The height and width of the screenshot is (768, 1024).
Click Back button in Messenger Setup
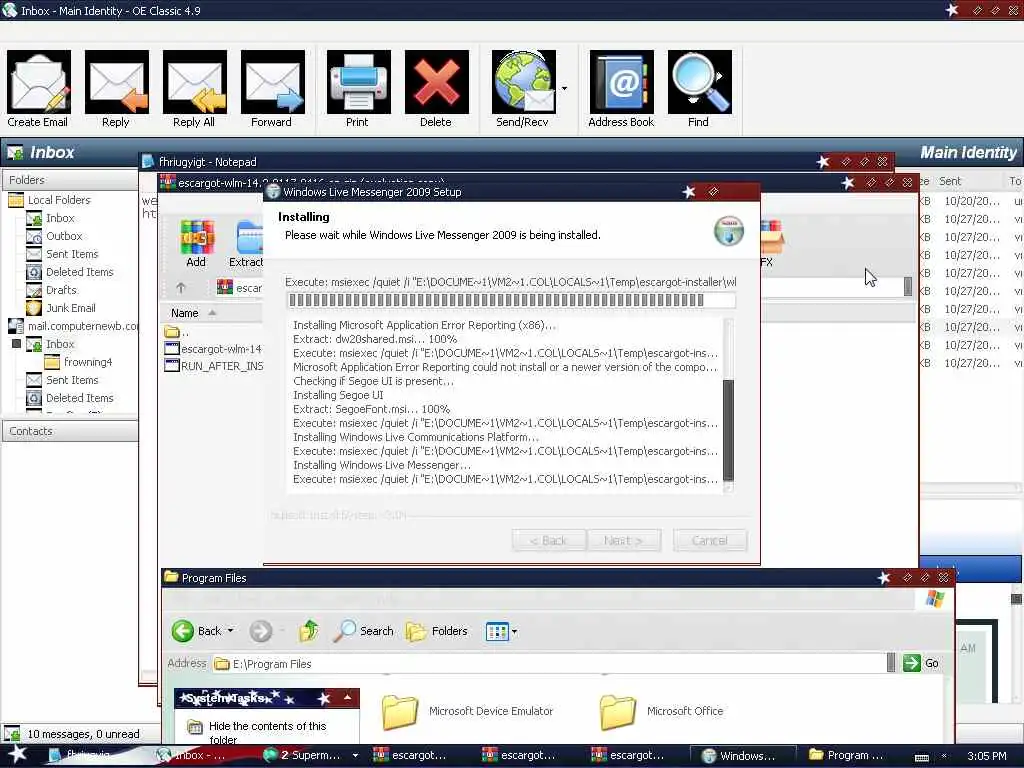pyautogui.click(x=549, y=540)
